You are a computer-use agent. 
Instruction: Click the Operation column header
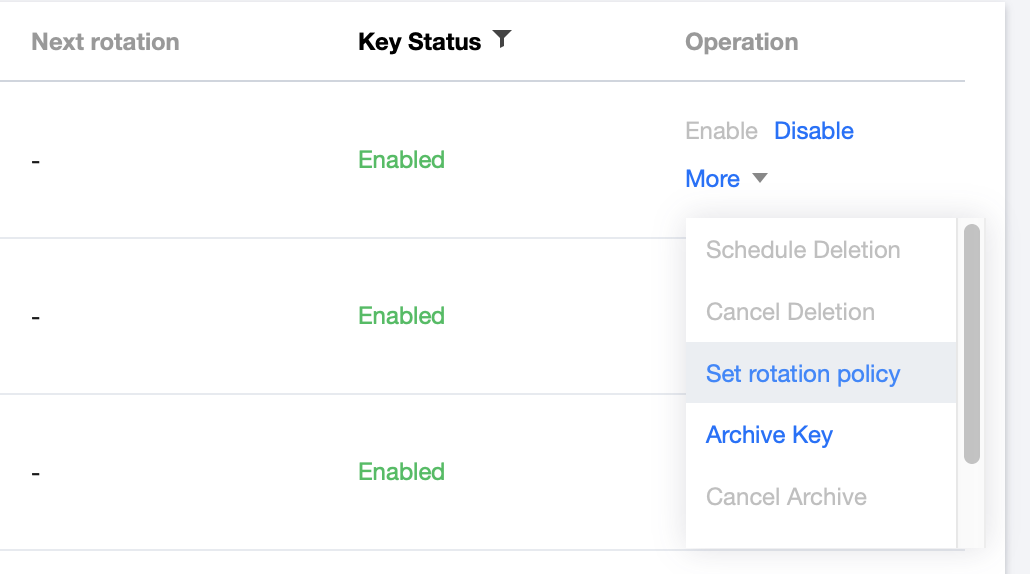pyautogui.click(x=741, y=42)
